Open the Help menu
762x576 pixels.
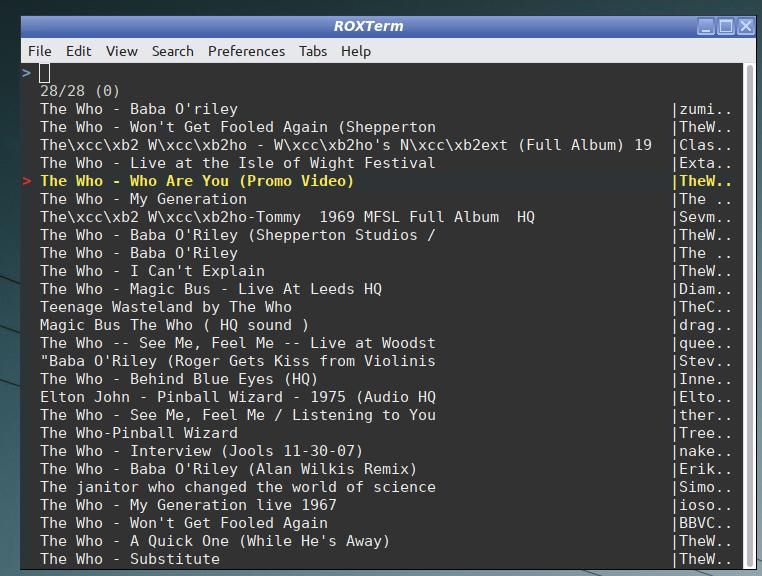356,51
